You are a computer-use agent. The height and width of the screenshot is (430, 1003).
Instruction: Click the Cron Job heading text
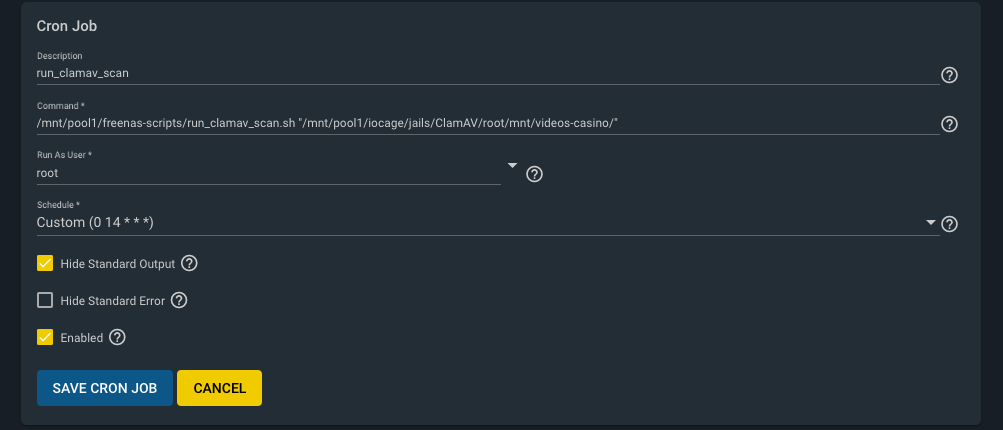pos(67,26)
